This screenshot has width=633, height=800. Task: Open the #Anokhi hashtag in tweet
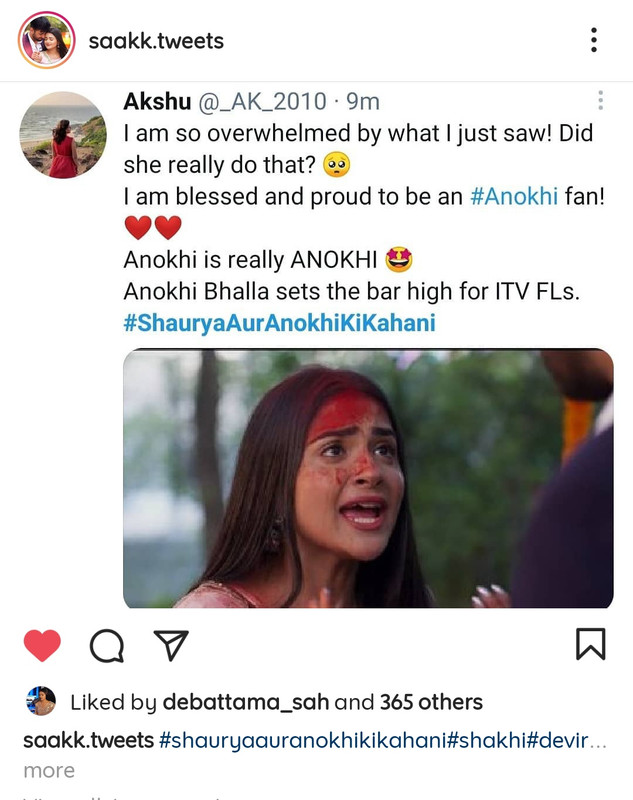(x=514, y=196)
